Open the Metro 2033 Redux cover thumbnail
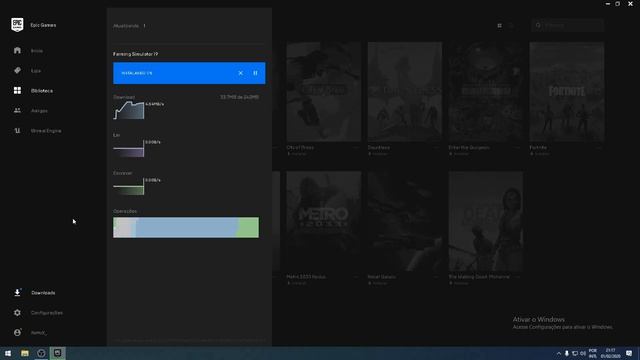Image resolution: width=640 pixels, height=360 pixels. (324, 222)
